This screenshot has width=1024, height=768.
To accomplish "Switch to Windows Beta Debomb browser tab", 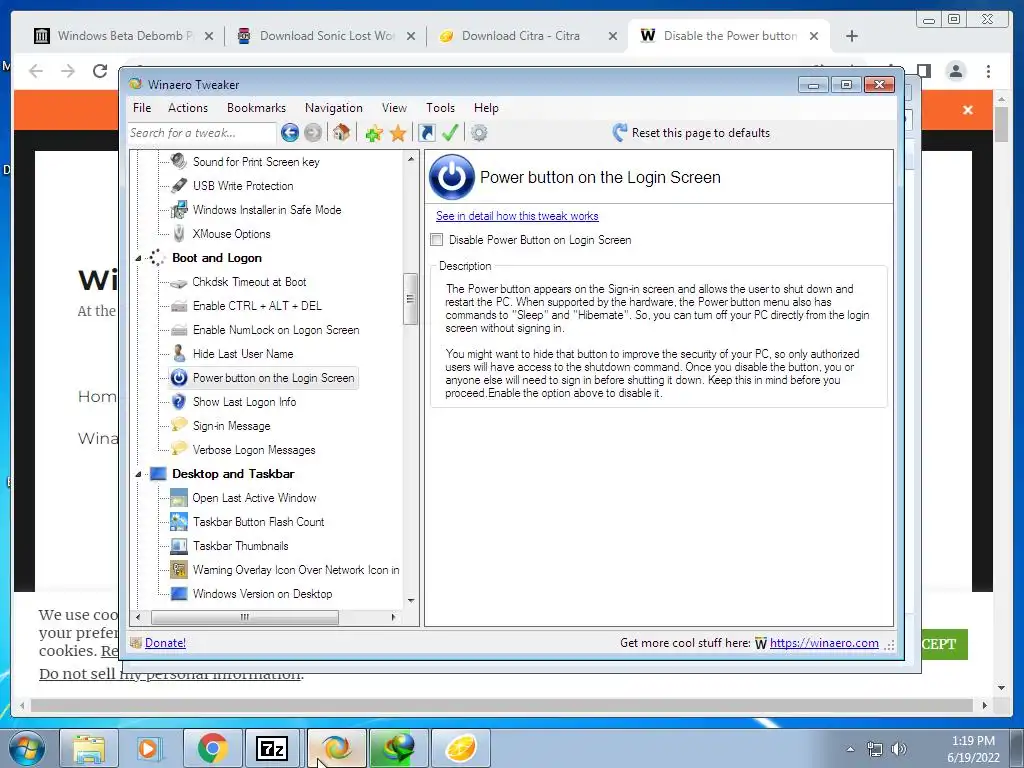I will pos(123,36).
